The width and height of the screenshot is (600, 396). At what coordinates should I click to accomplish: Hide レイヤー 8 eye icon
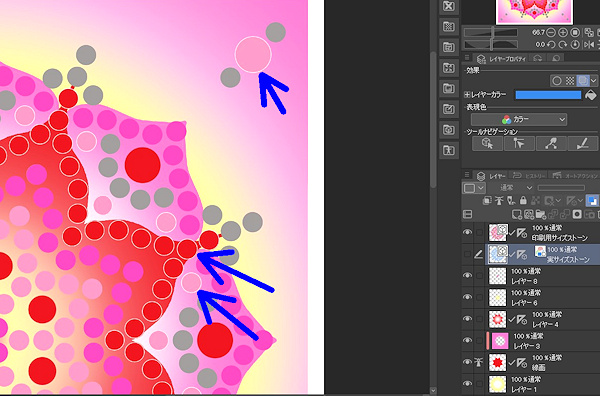[467, 275]
